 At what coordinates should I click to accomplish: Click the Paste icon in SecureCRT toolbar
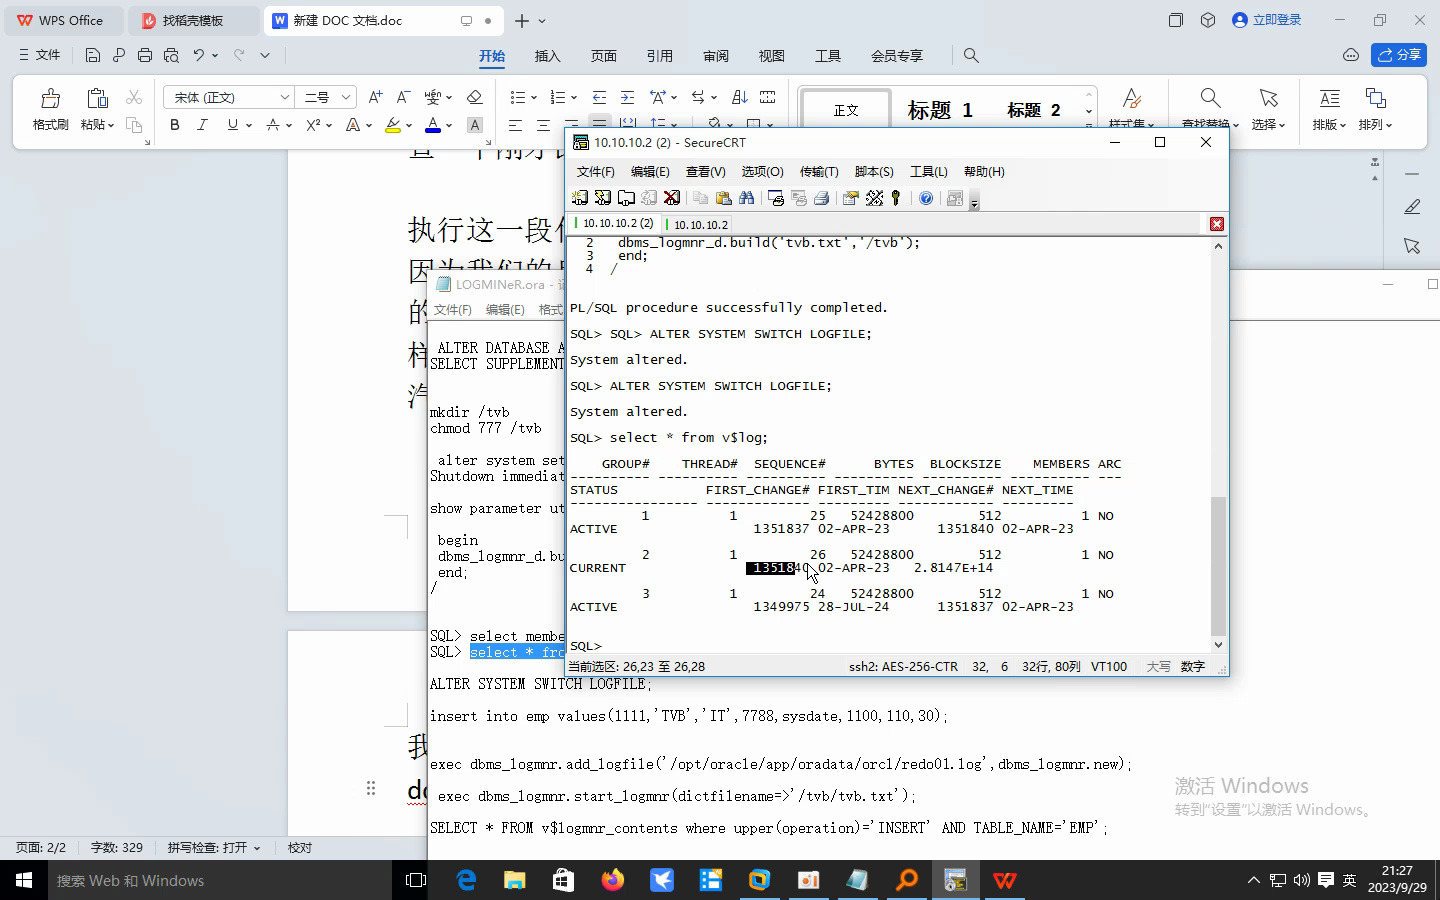coord(725,198)
